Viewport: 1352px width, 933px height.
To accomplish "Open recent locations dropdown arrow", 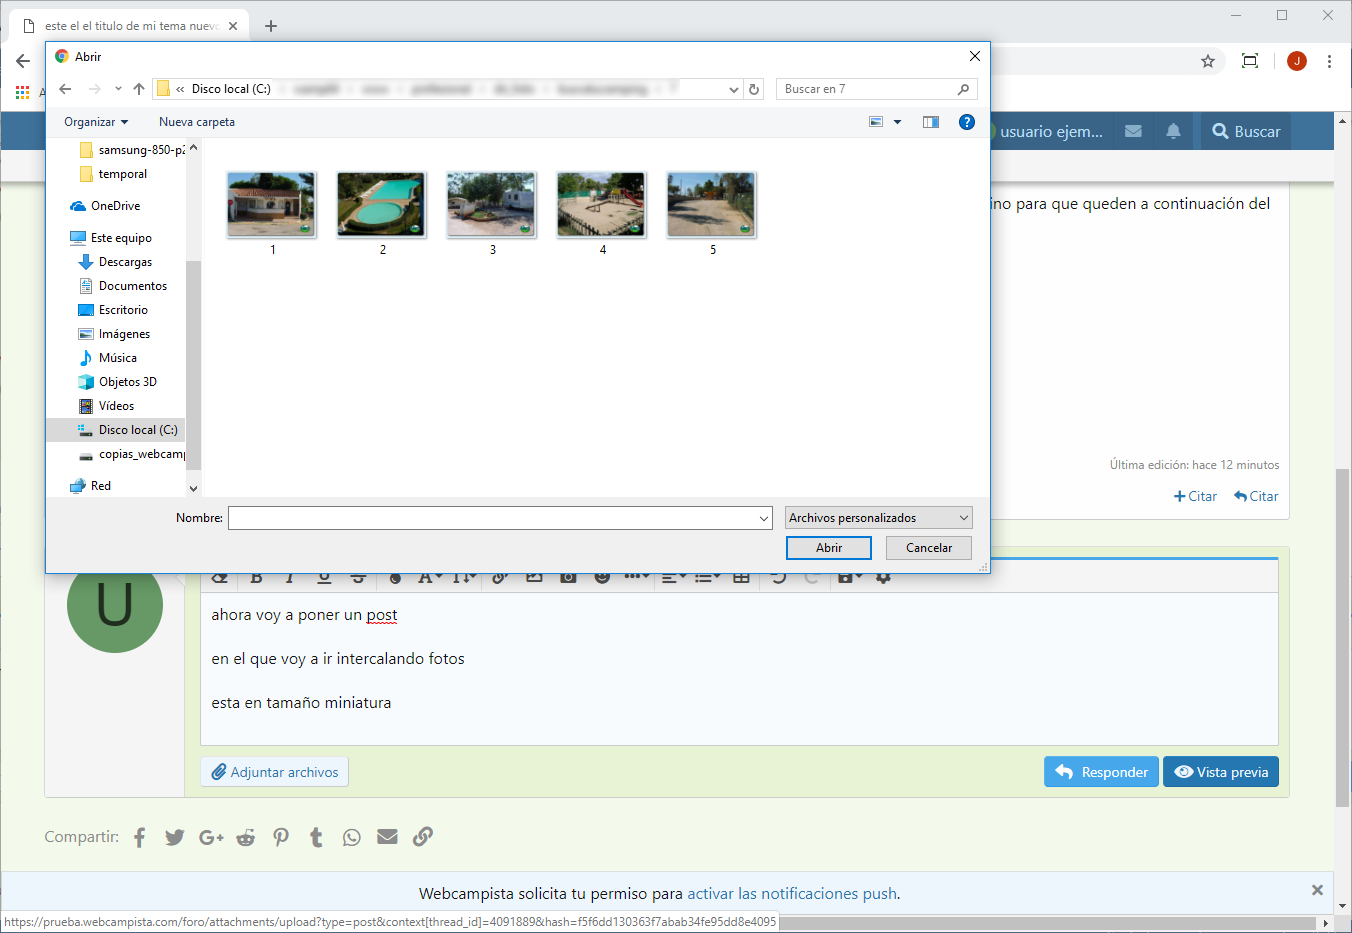I will (x=118, y=89).
